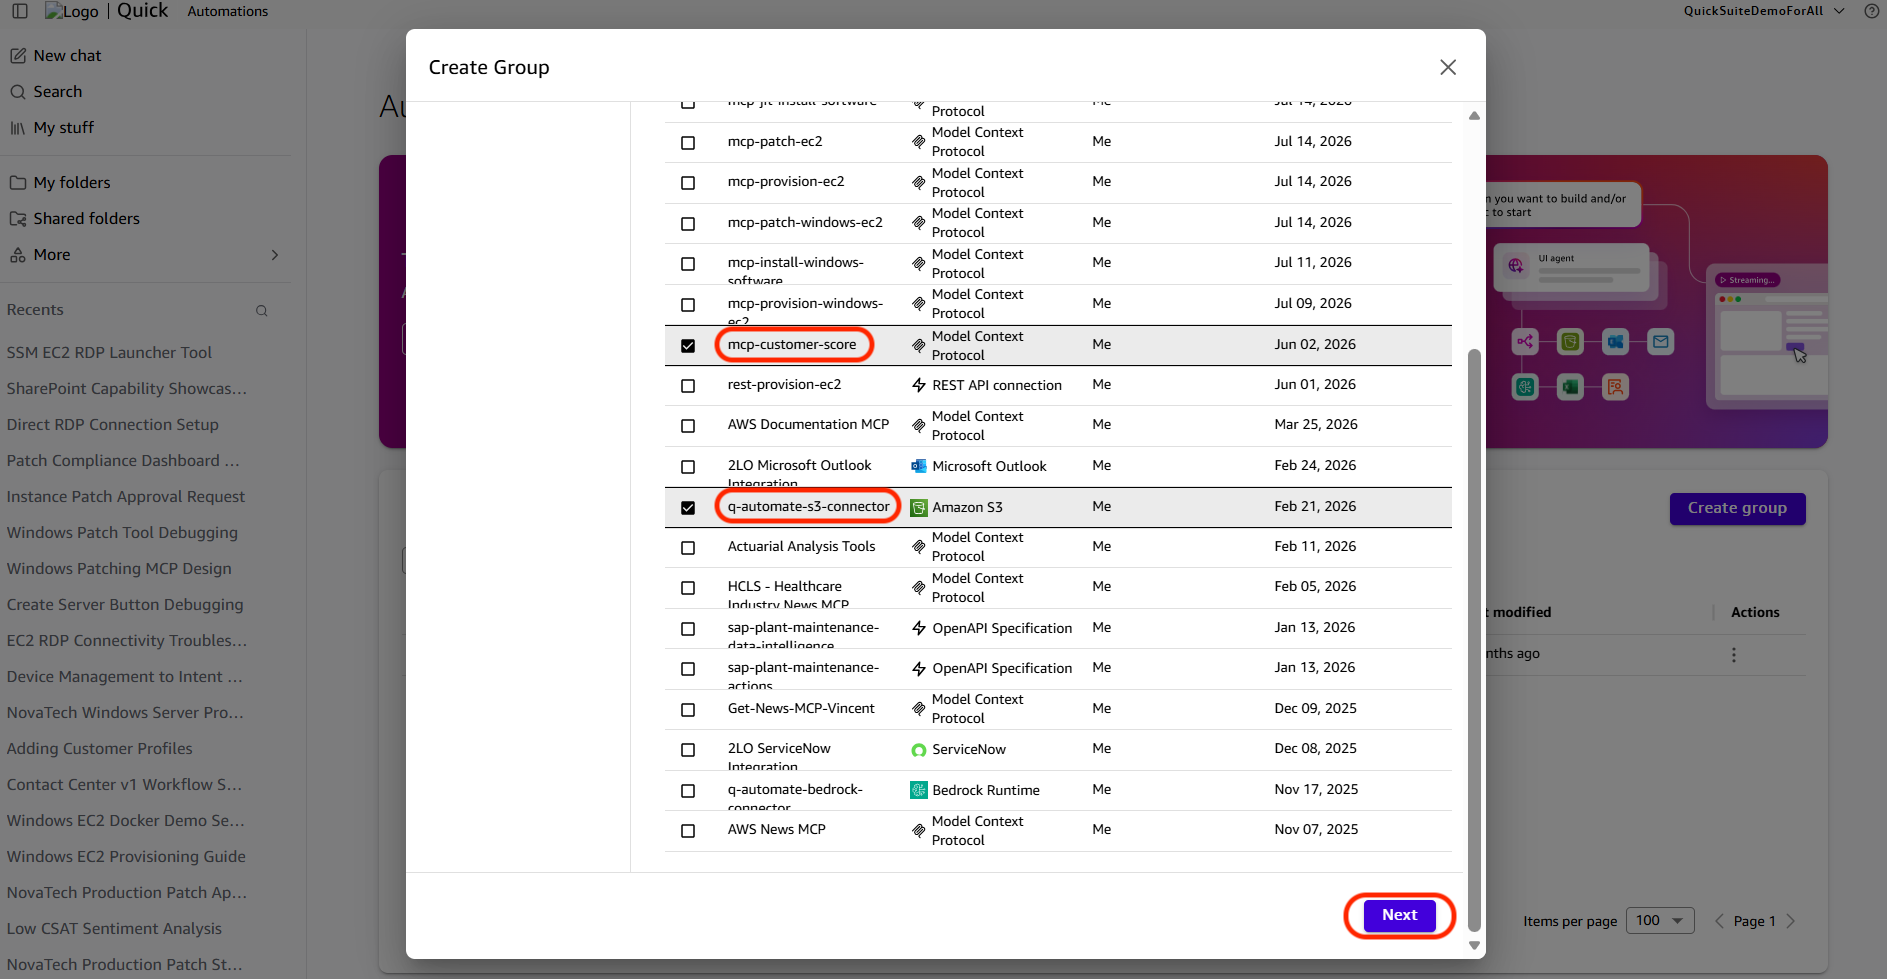
Task: Open New chat in sidebar
Action: coord(67,56)
